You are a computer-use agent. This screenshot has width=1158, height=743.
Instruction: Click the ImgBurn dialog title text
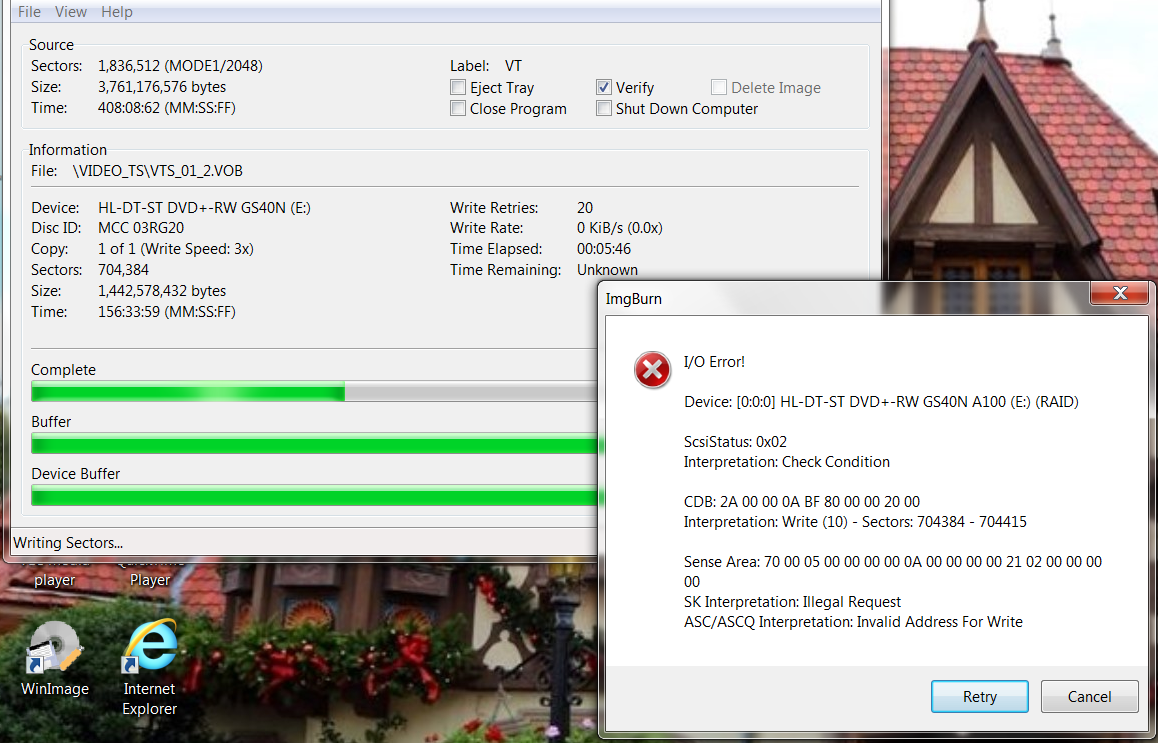(x=634, y=299)
